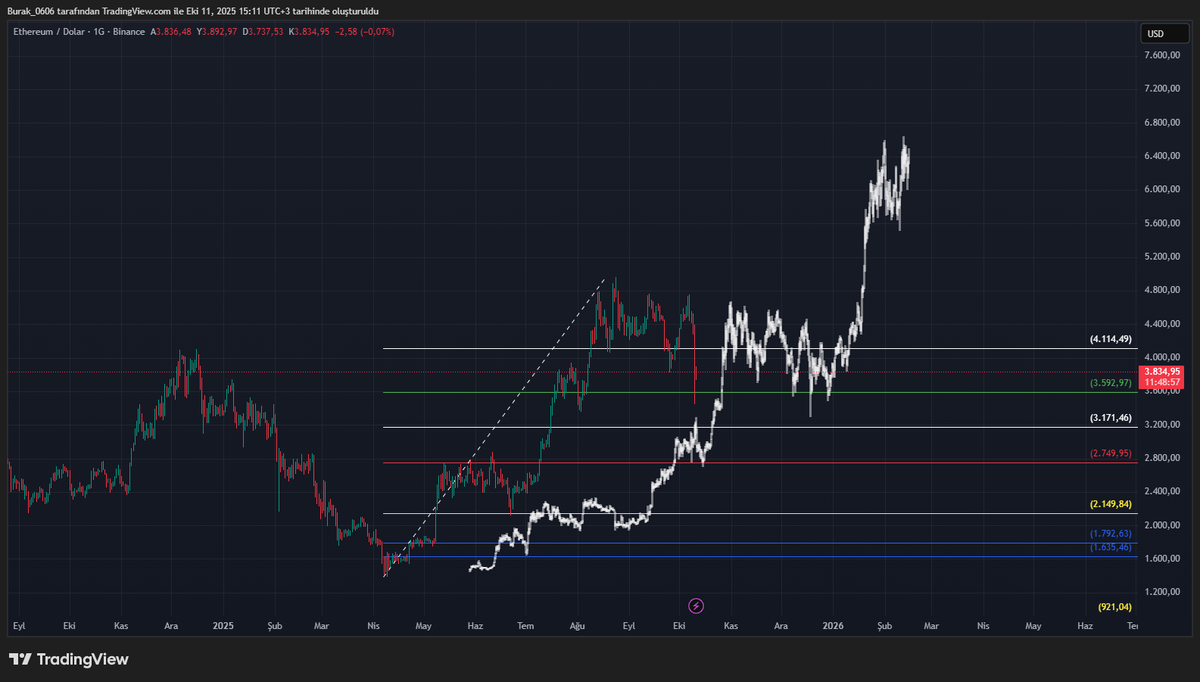Click 7.600,00 on the price axis
The image size is (1200, 682).
[1164, 55]
